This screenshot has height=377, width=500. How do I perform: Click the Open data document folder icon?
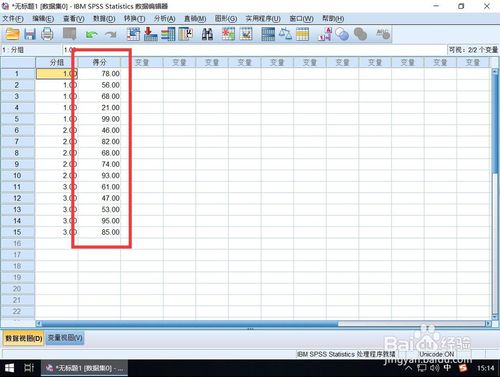click(13, 34)
